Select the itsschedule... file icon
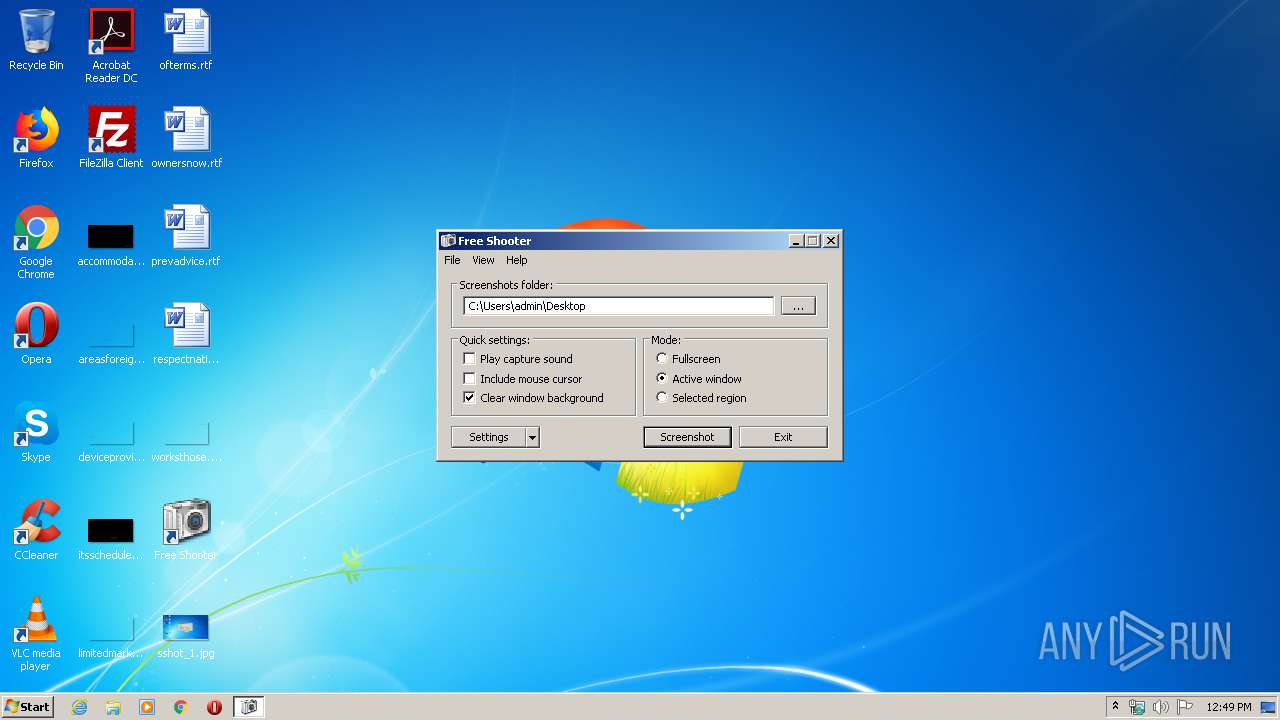 111,538
